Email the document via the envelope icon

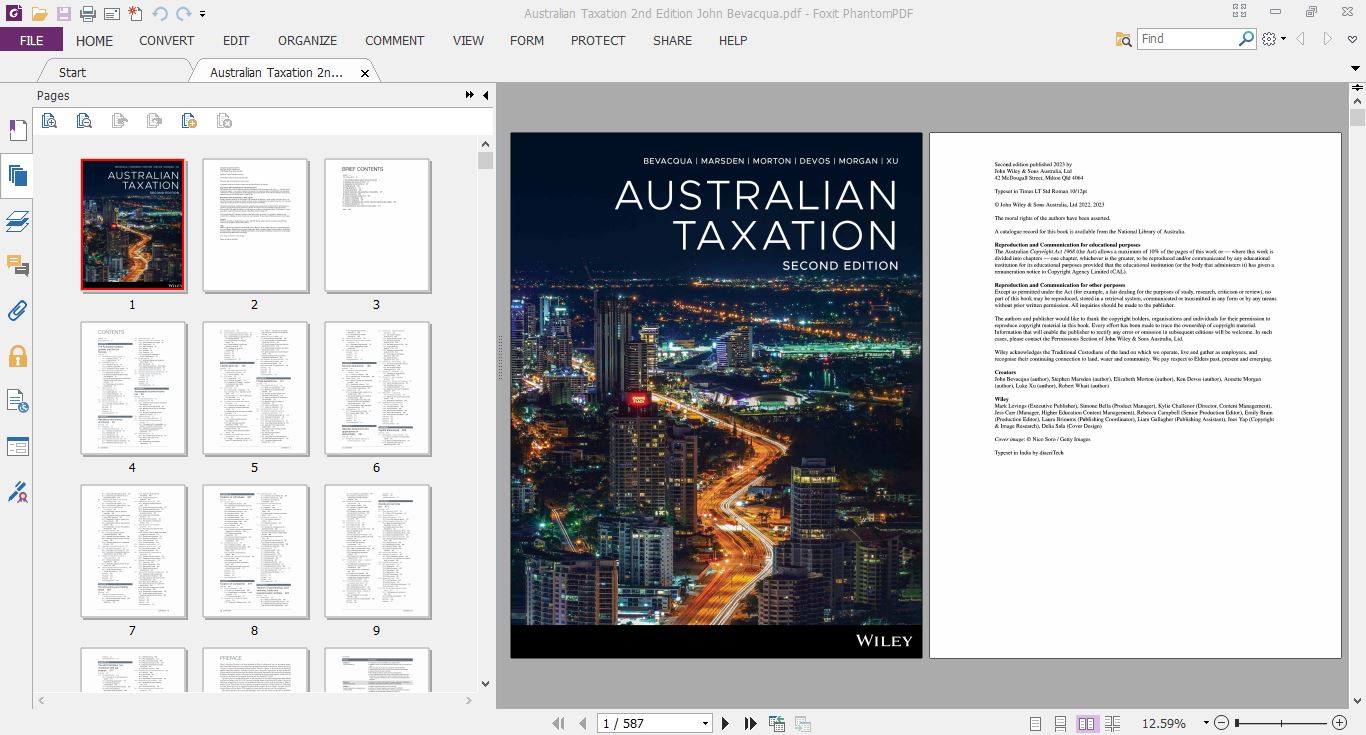(111, 14)
